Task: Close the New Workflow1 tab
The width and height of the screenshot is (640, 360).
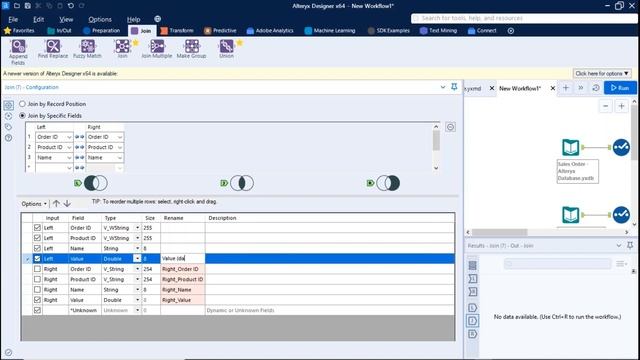Action: [x=553, y=88]
